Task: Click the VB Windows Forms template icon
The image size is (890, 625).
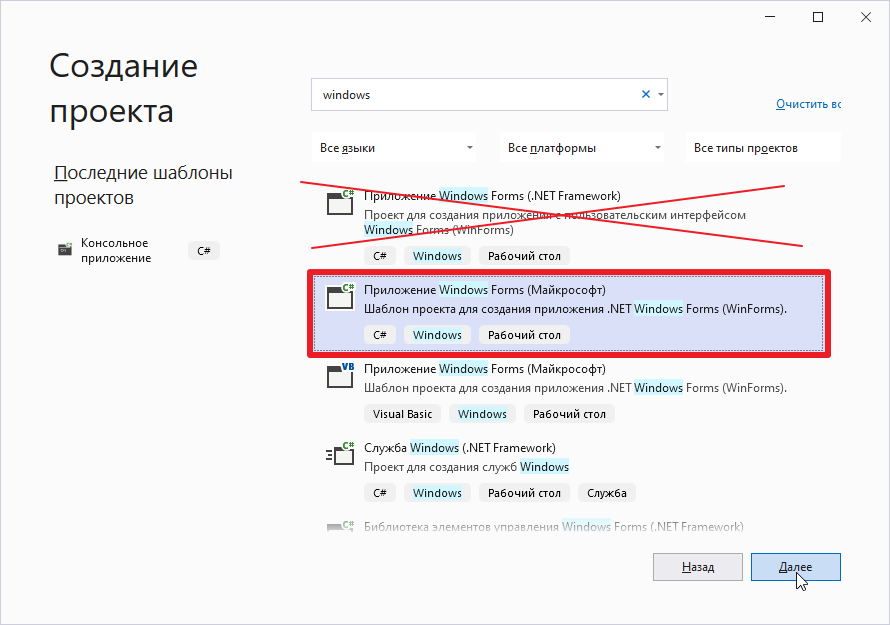Action: pos(341,375)
